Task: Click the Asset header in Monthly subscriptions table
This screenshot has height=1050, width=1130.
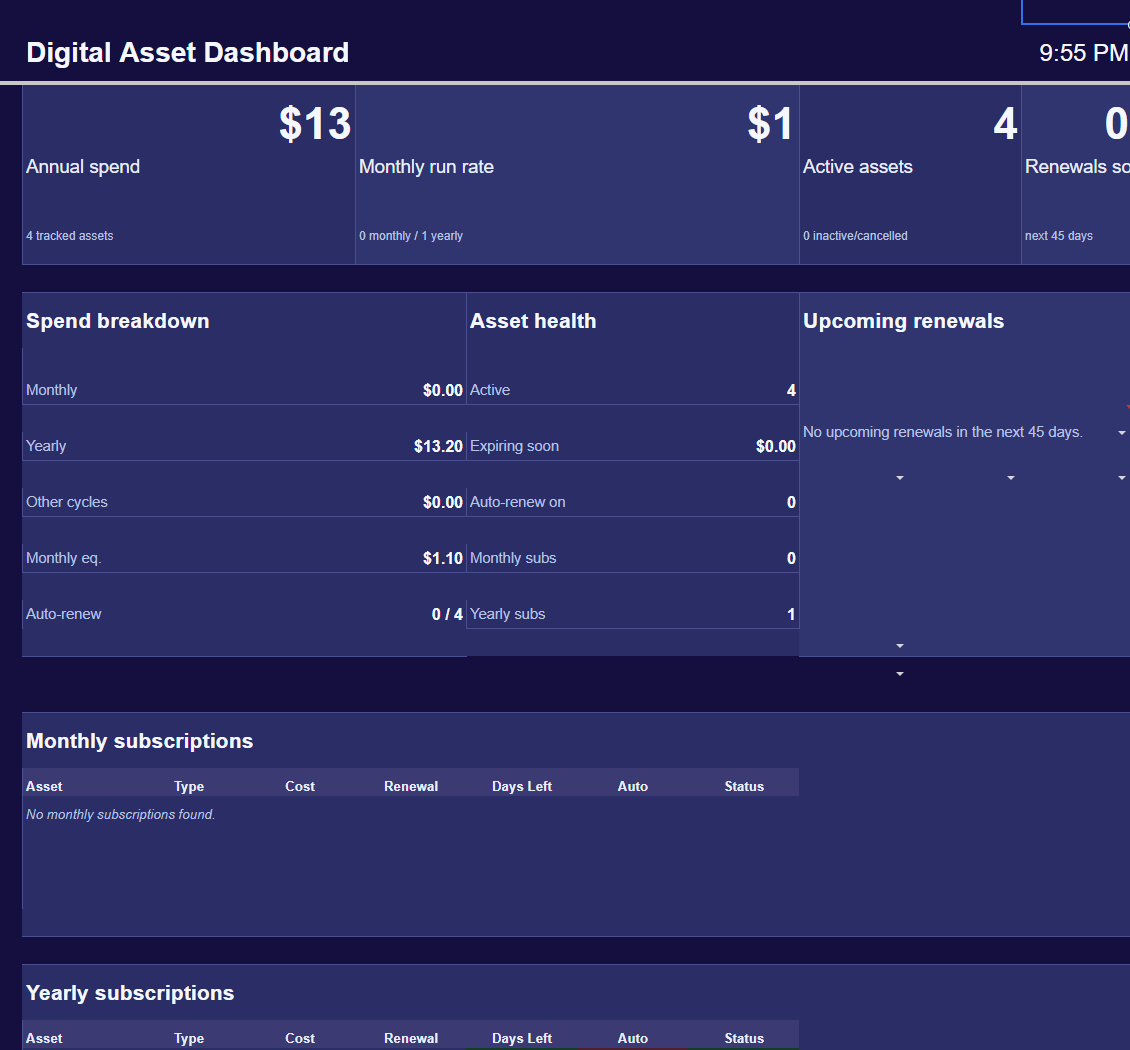Action: click(x=44, y=786)
